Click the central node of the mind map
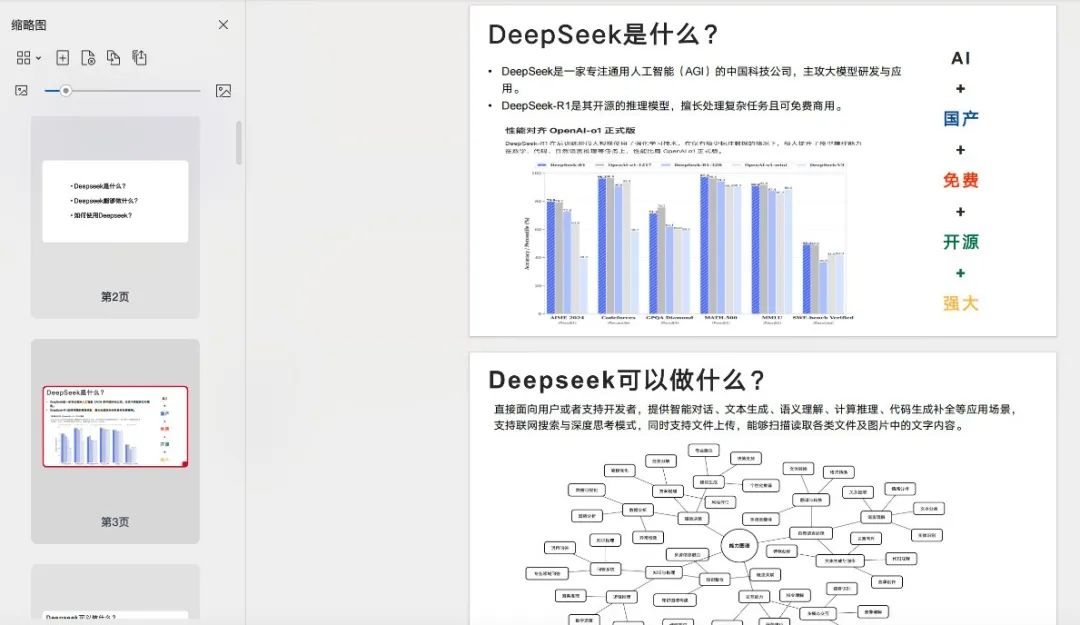The height and width of the screenshot is (625, 1080). pos(739,546)
